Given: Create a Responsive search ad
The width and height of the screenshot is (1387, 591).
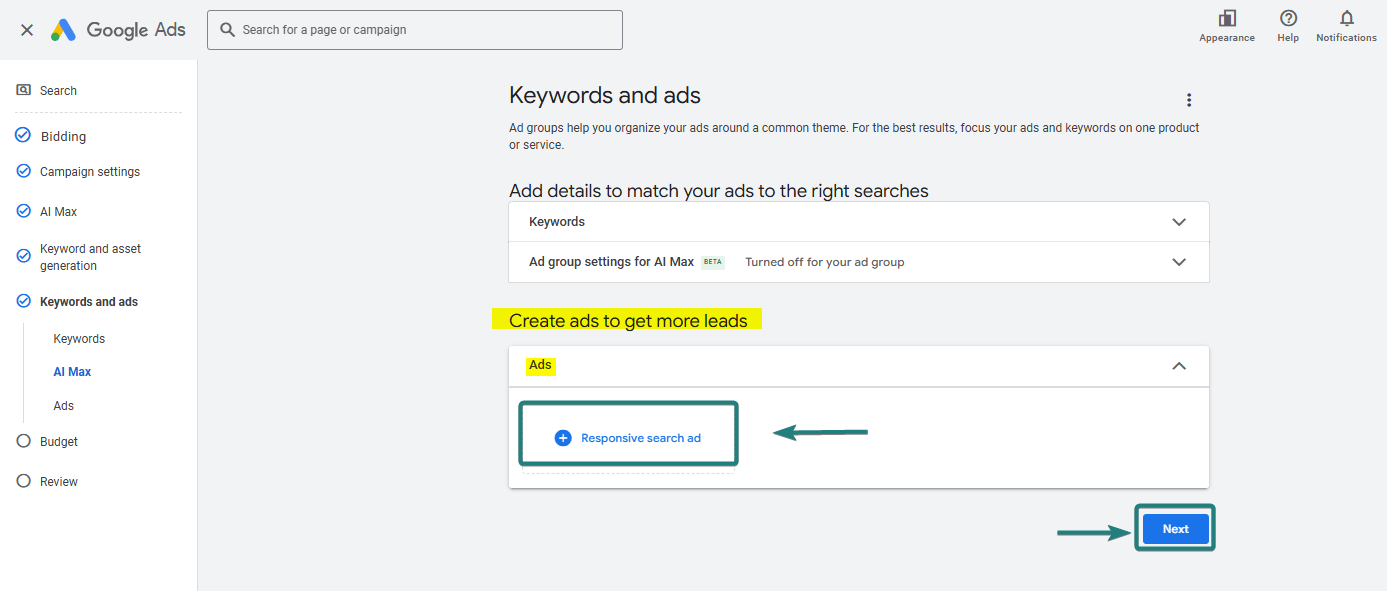Looking at the screenshot, I should (x=628, y=437).
